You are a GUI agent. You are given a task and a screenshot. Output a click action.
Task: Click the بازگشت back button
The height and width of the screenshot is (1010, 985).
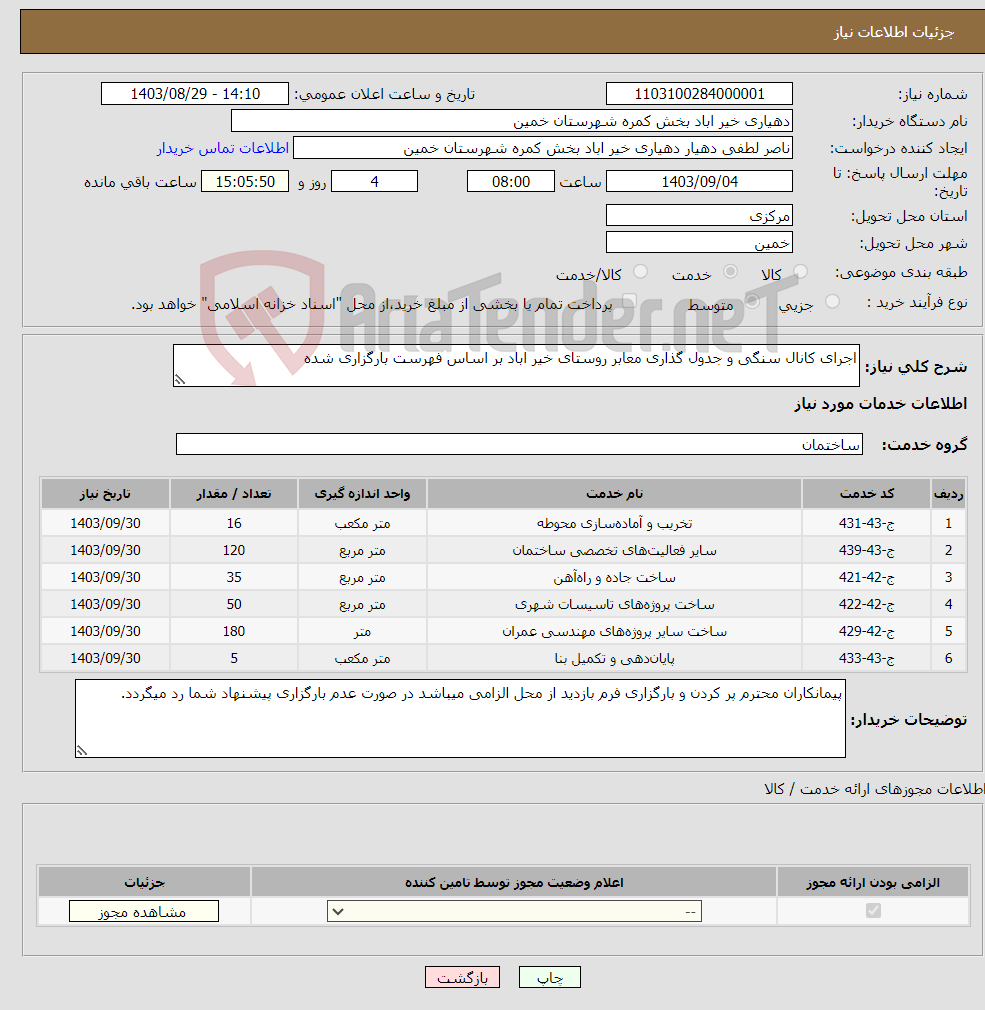pyautogui.click(x=463, y=977)
